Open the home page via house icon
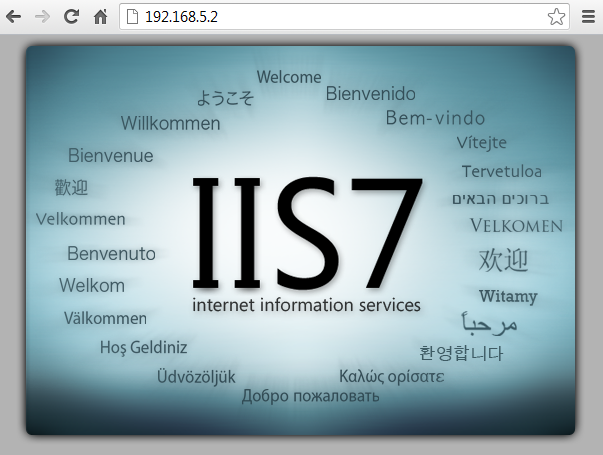The height and width of the screenshot is (455, 603). tap(100, 17)
